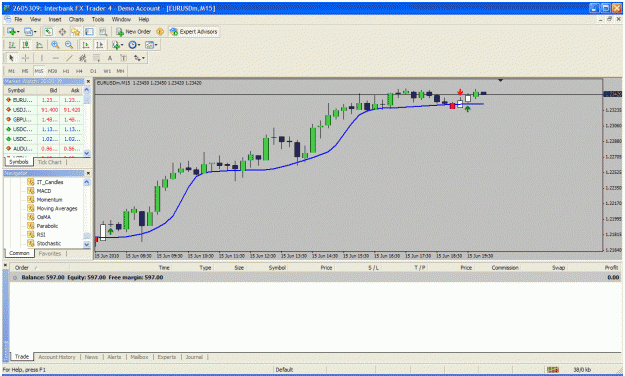
Task: Close the Navigator panel
Action: [88, 173]
